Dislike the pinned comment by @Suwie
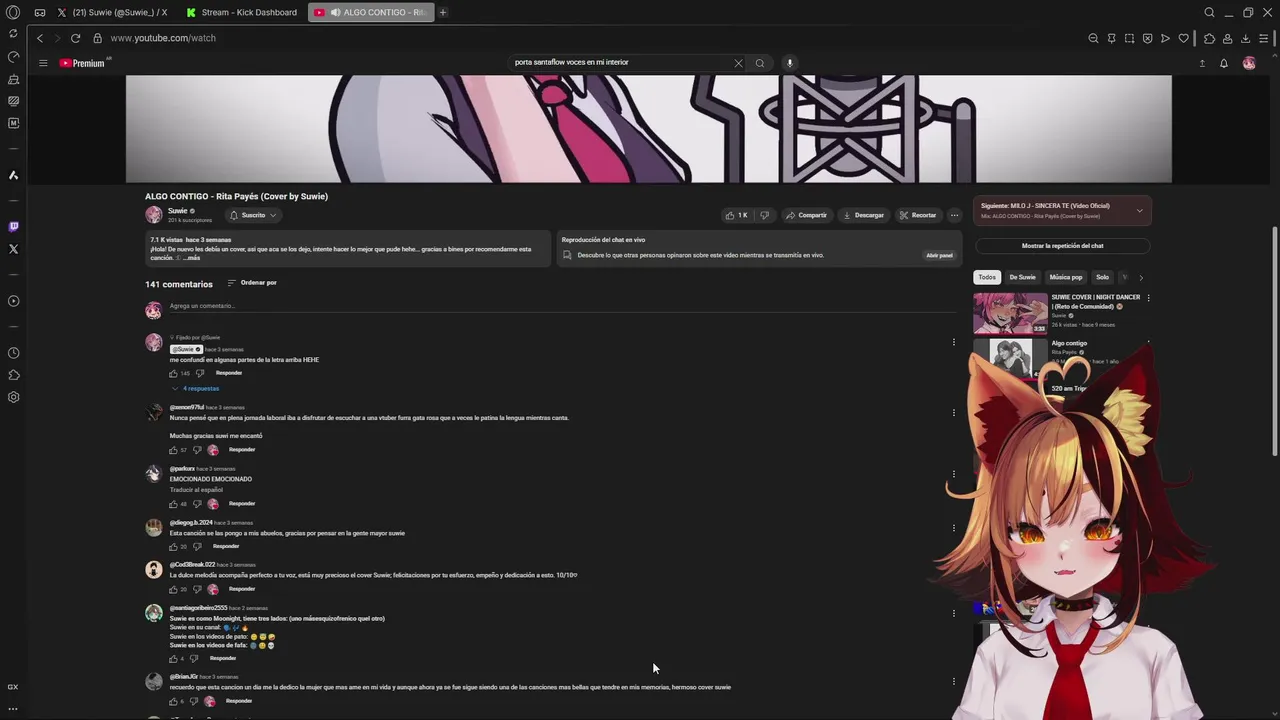This screenshot has height=720, width=1280. click(x=199, y=373)
